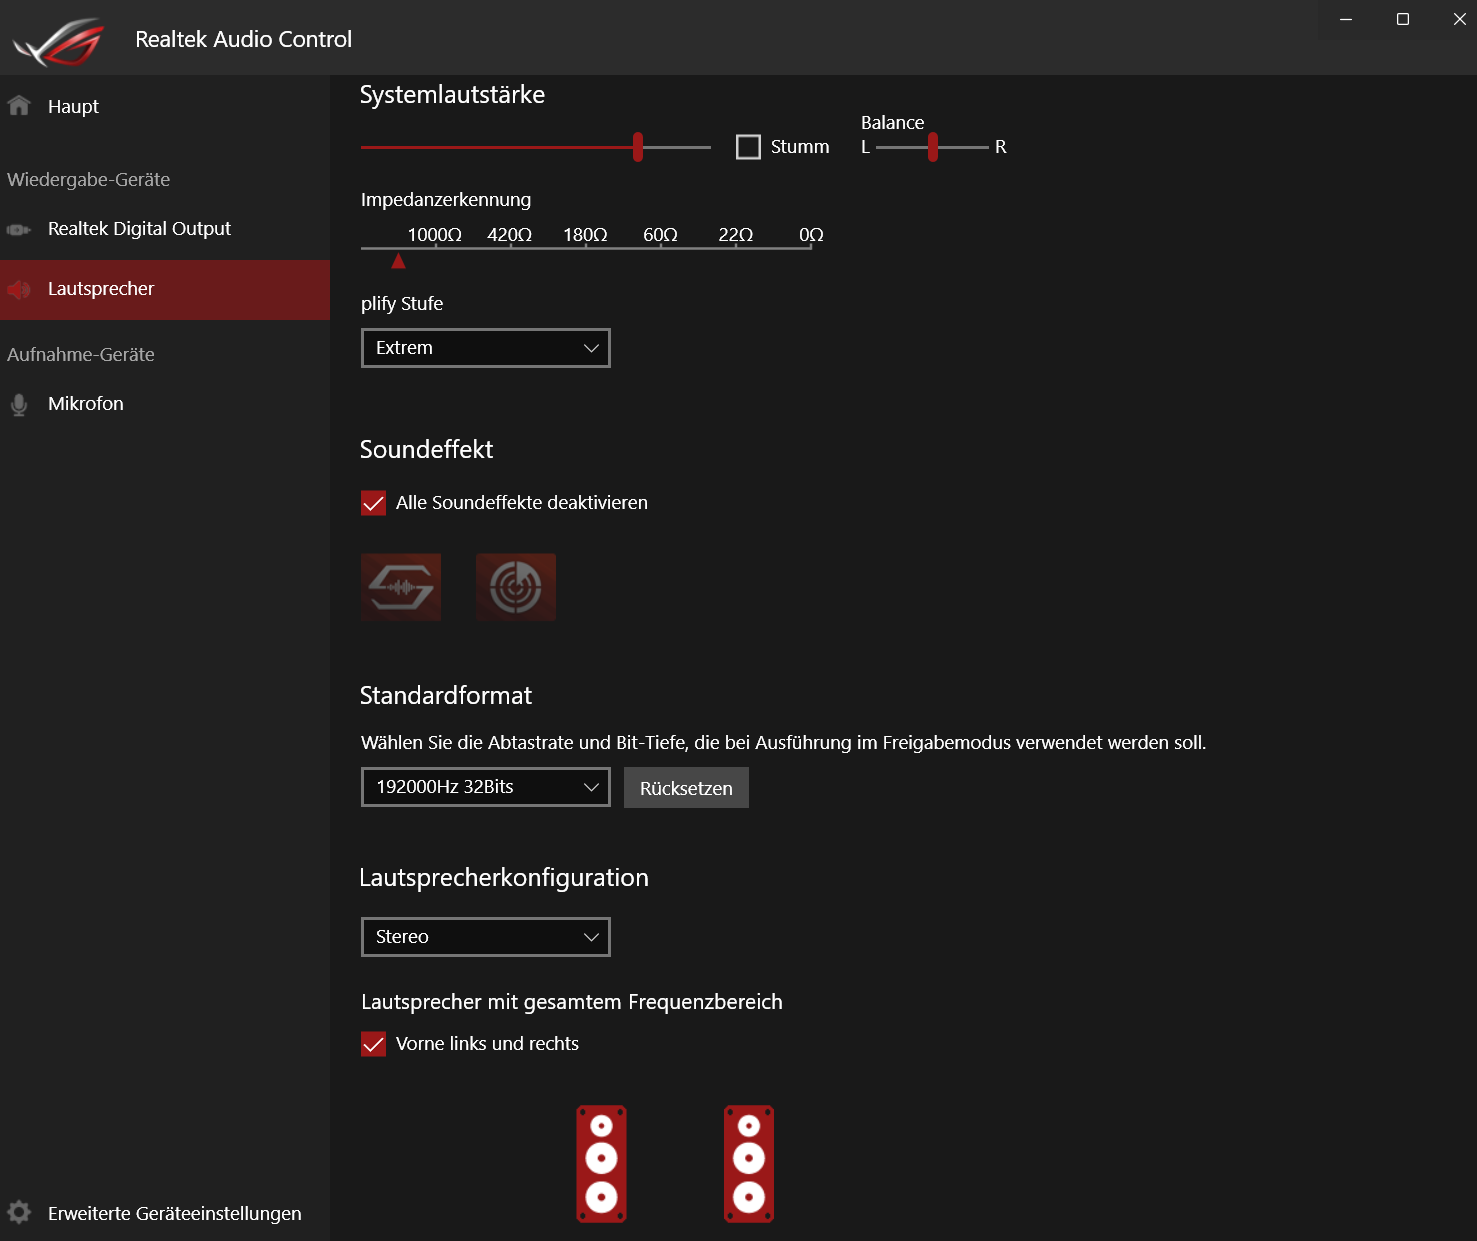Minimize the Realtek Audio Control window
This screenshot has width=1477, height=1241.
point(1346,19)
